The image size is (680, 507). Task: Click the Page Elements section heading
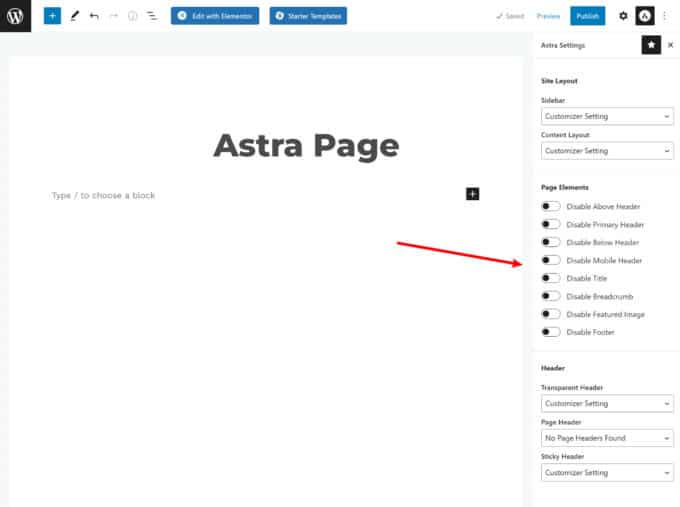pos(564,187)
